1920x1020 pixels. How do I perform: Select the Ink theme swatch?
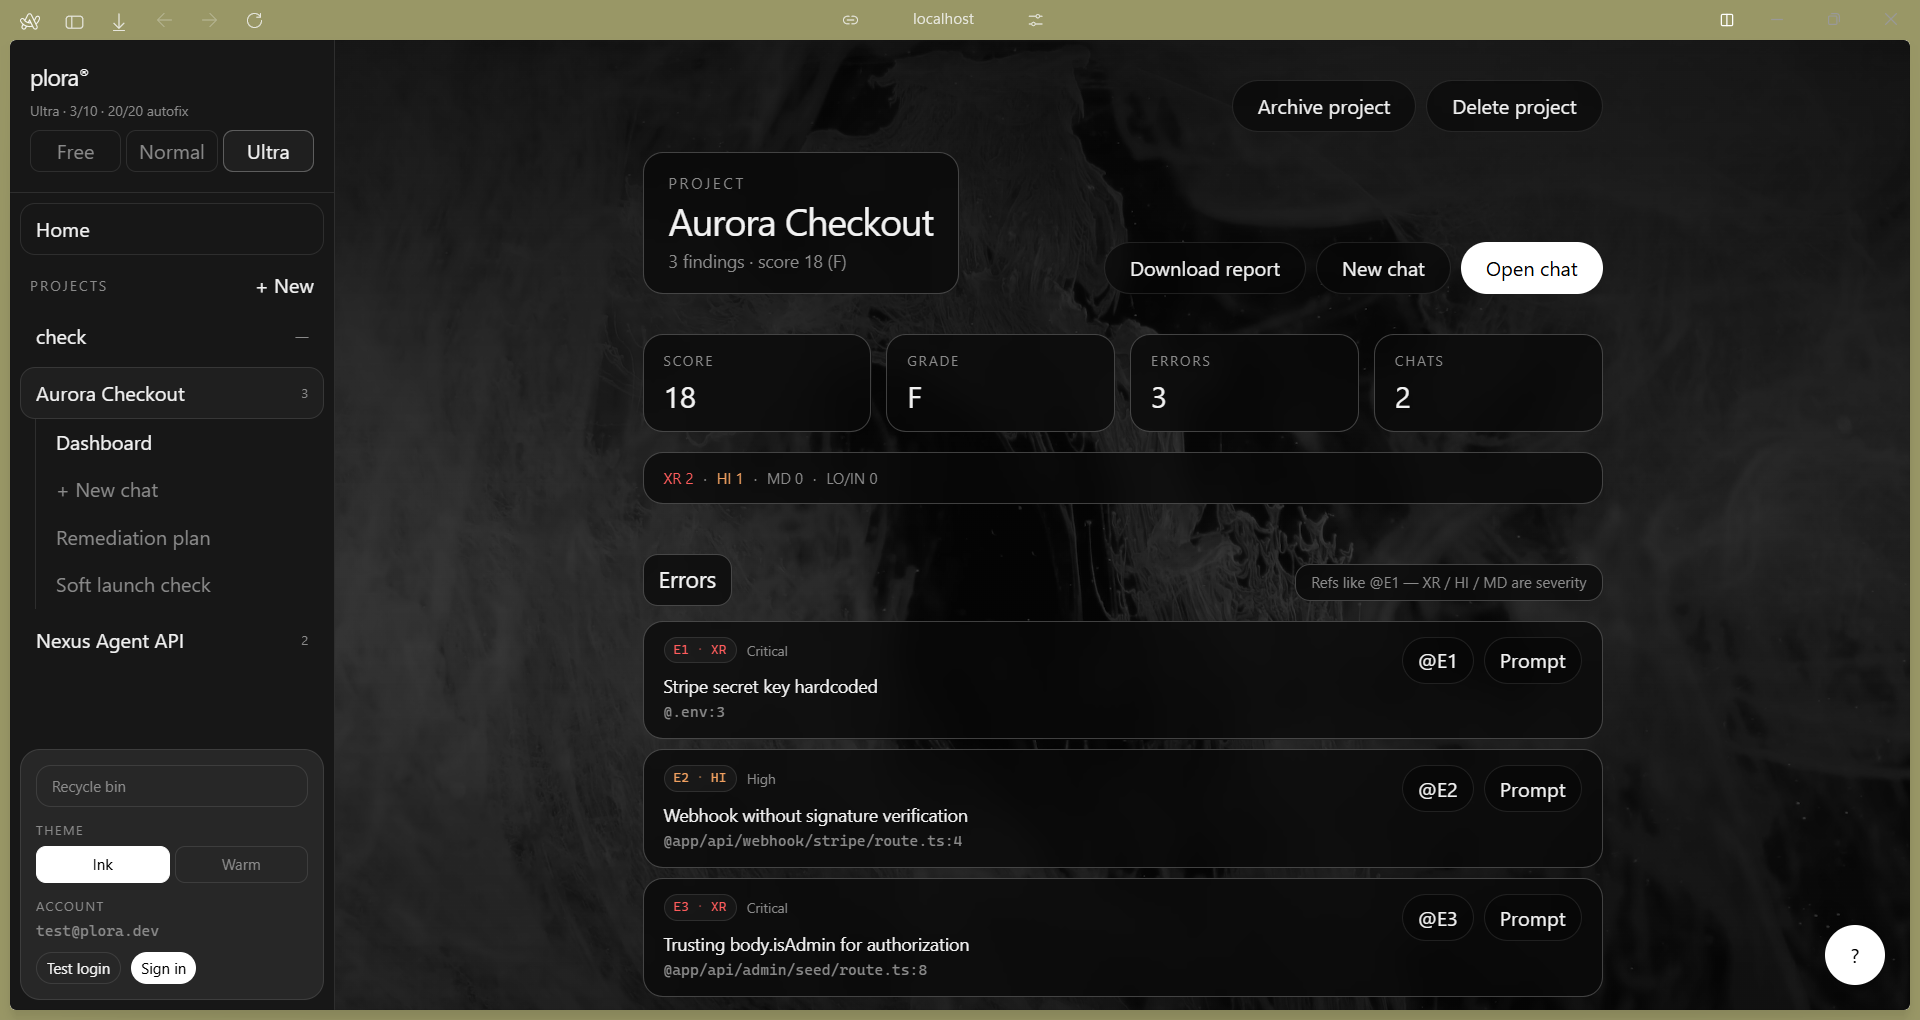103,865
